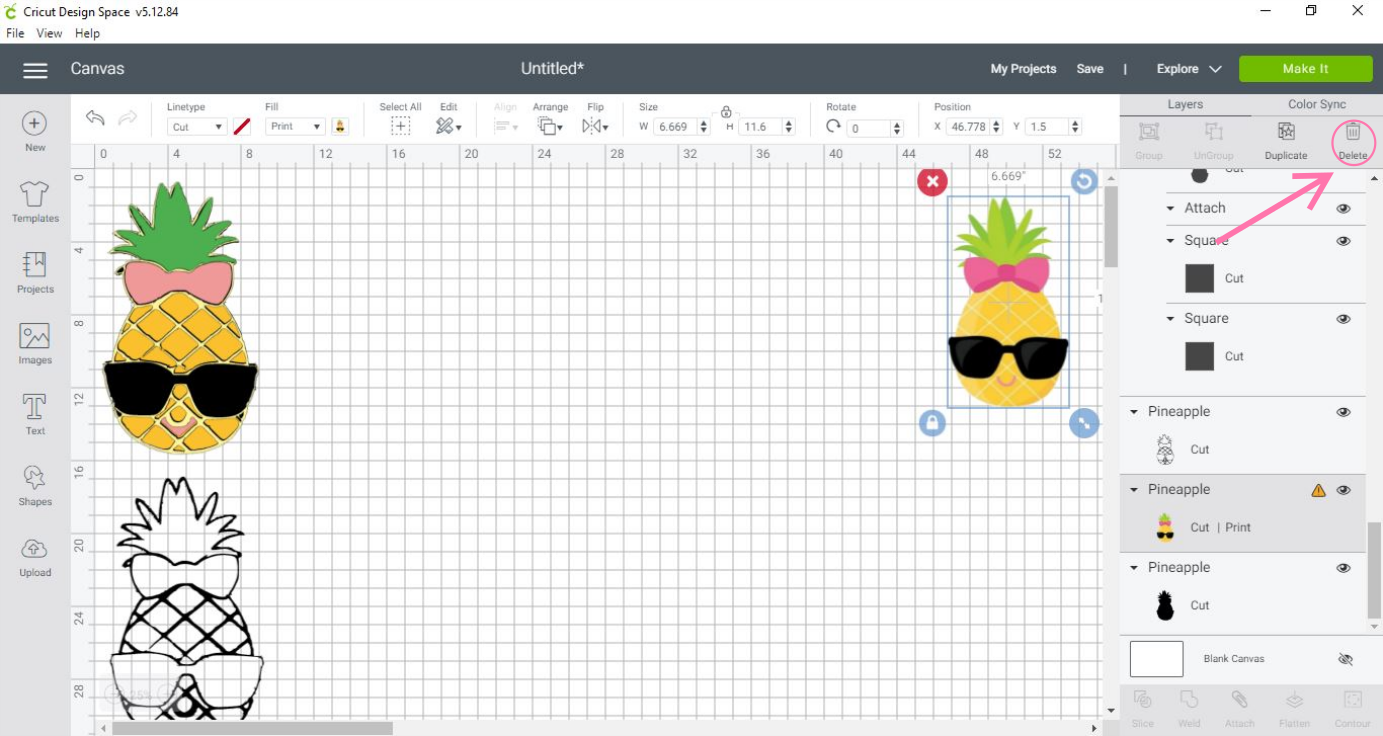Hide the Attach layer with eye icon

(x=1344, y=209)
